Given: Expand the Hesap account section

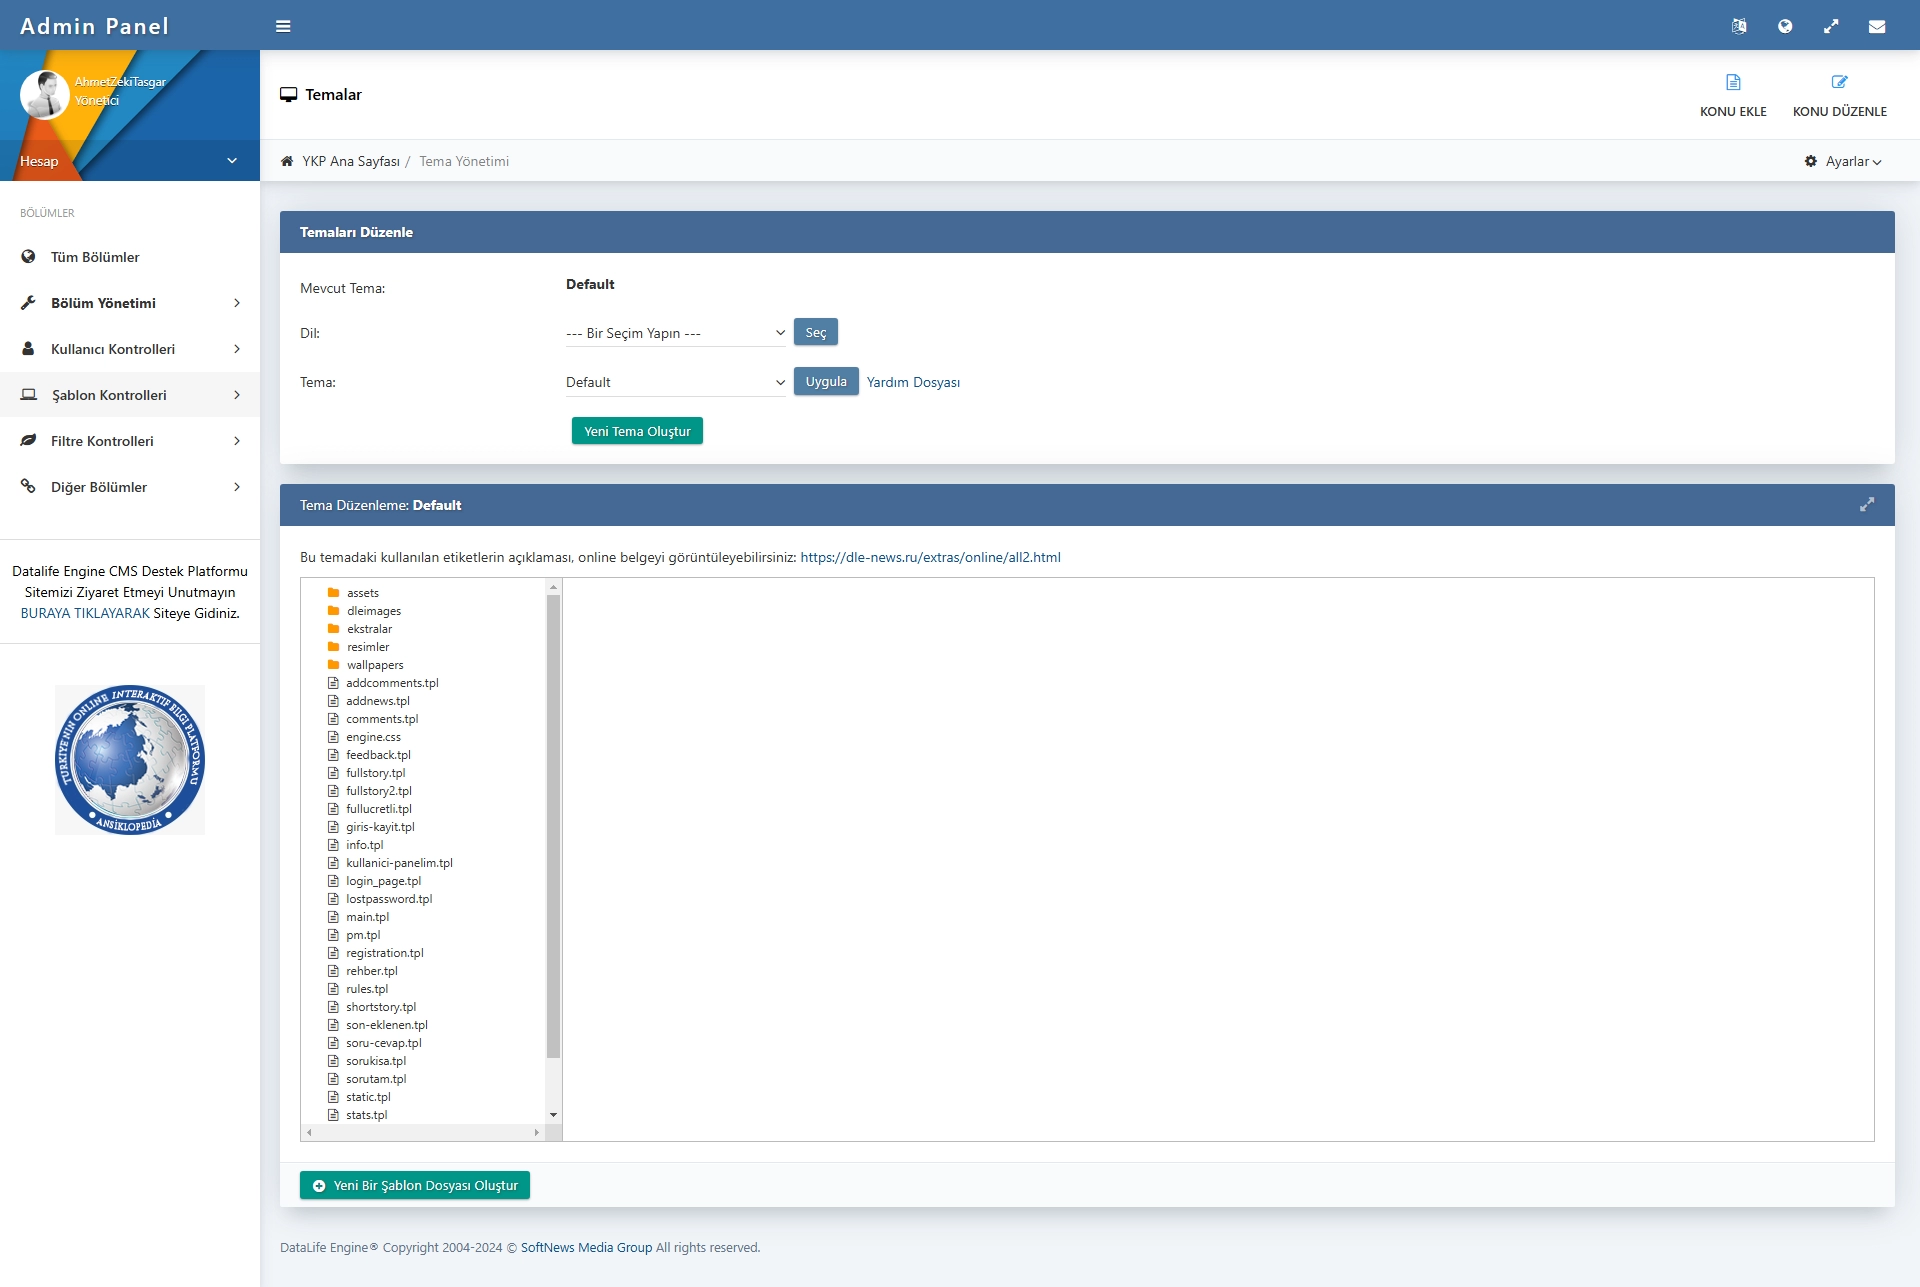Looking at the screenshot, I should (x=231, y=161).
